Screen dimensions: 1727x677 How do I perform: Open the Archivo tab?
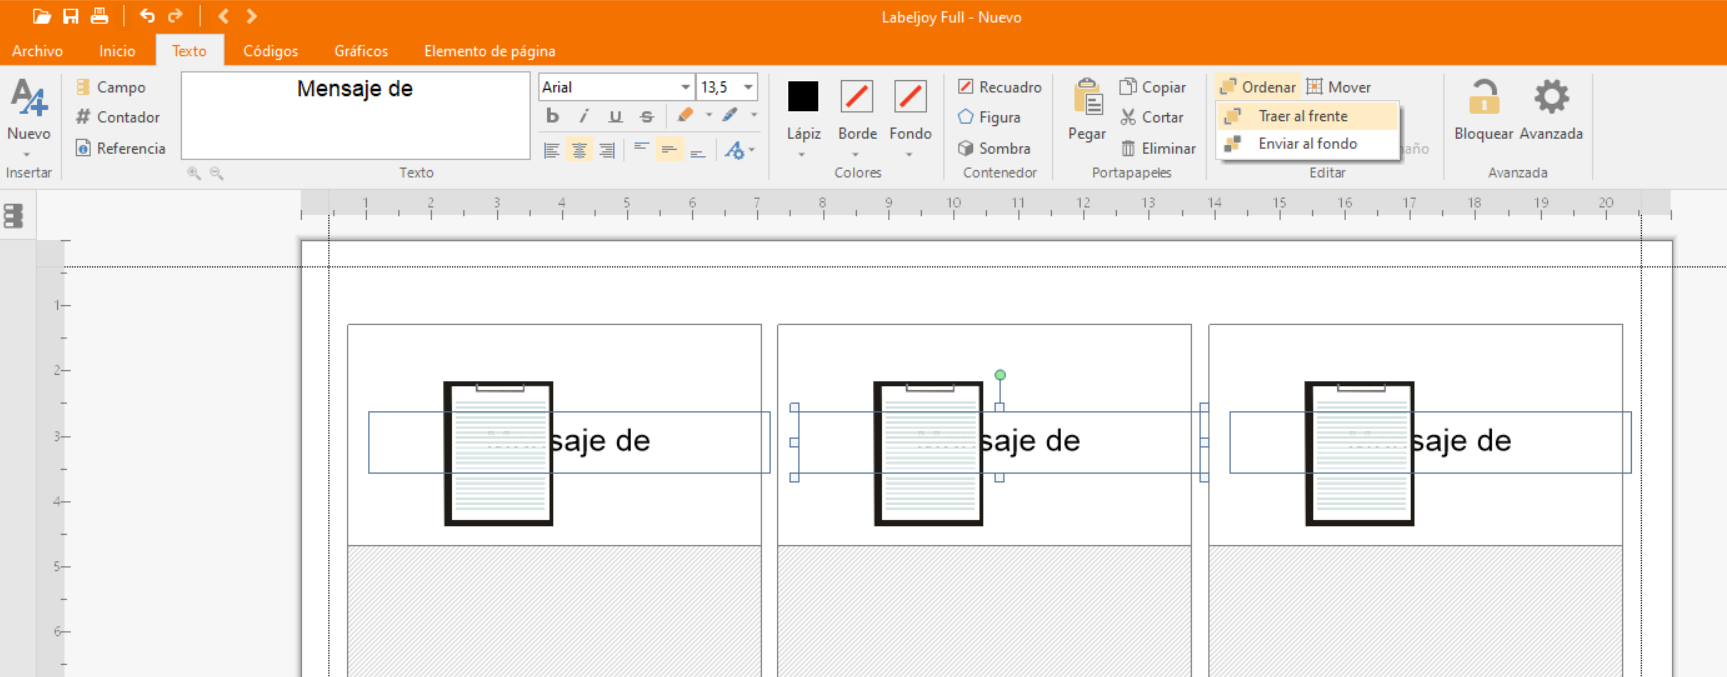(x=37, y=51)
